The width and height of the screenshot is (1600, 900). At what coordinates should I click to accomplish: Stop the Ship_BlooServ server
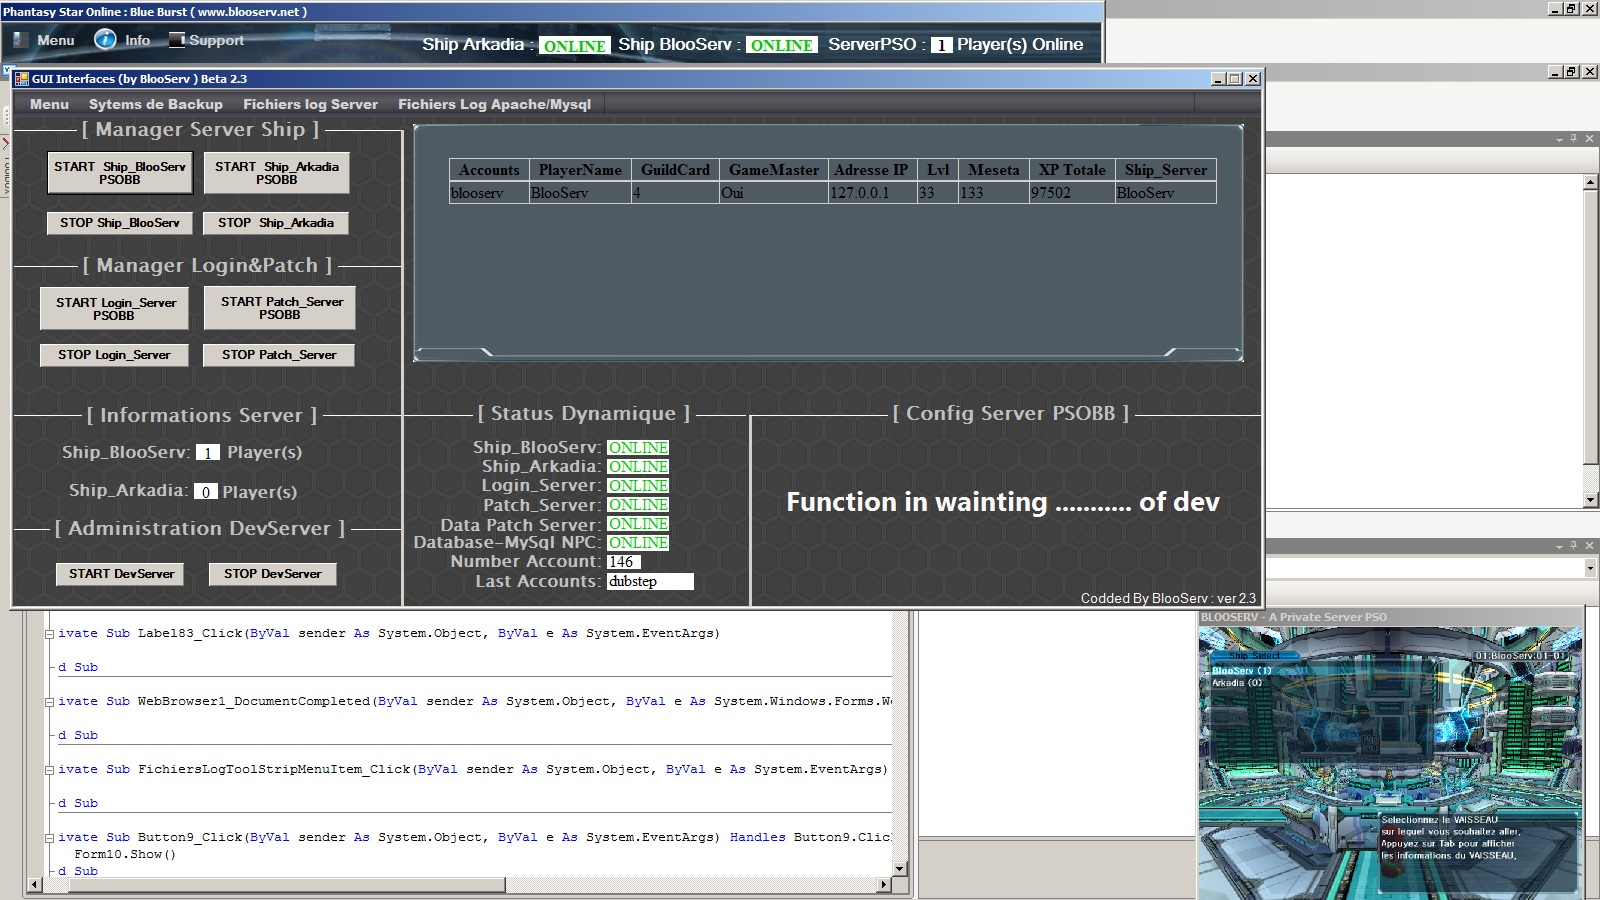[x=120, y=223]
